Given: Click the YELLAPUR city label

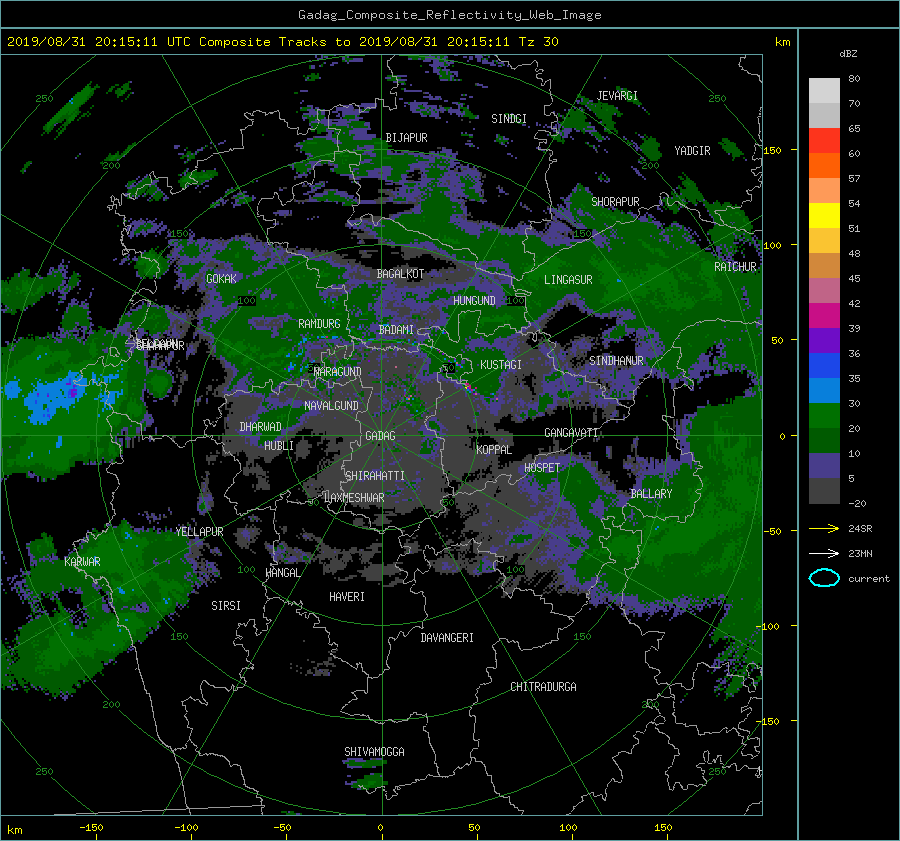Looking at the screenshot, I should (x=199, y=532).
